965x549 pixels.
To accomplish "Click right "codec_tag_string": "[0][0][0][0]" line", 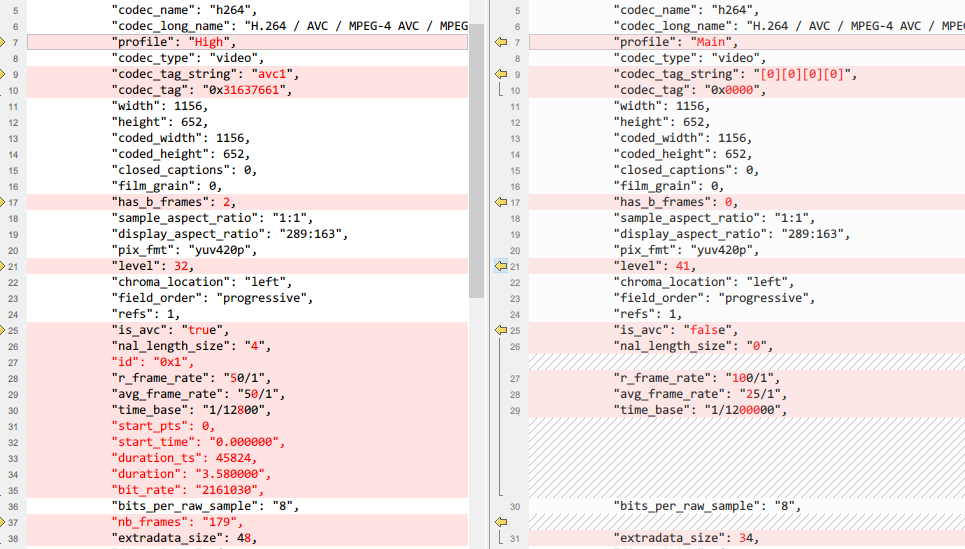I will [x=747, y=74].
